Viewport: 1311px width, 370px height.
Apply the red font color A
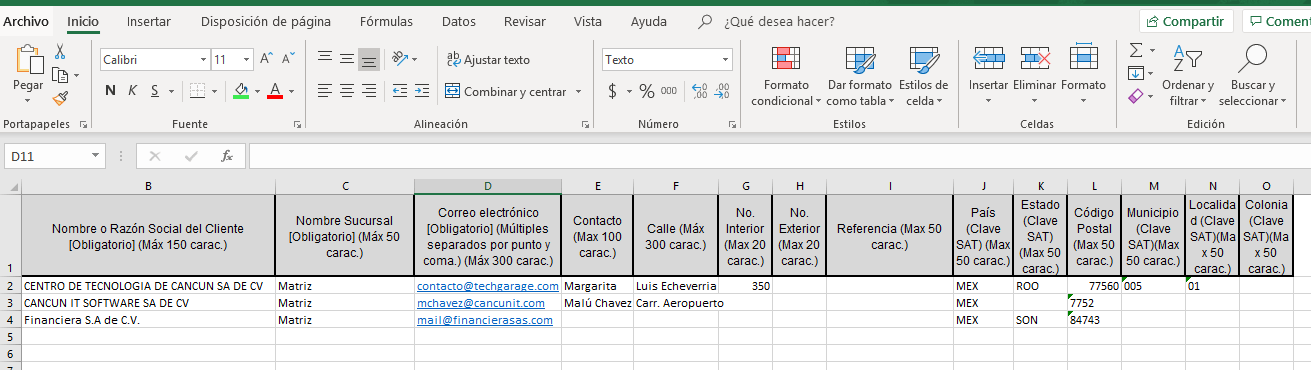[275, 91]
